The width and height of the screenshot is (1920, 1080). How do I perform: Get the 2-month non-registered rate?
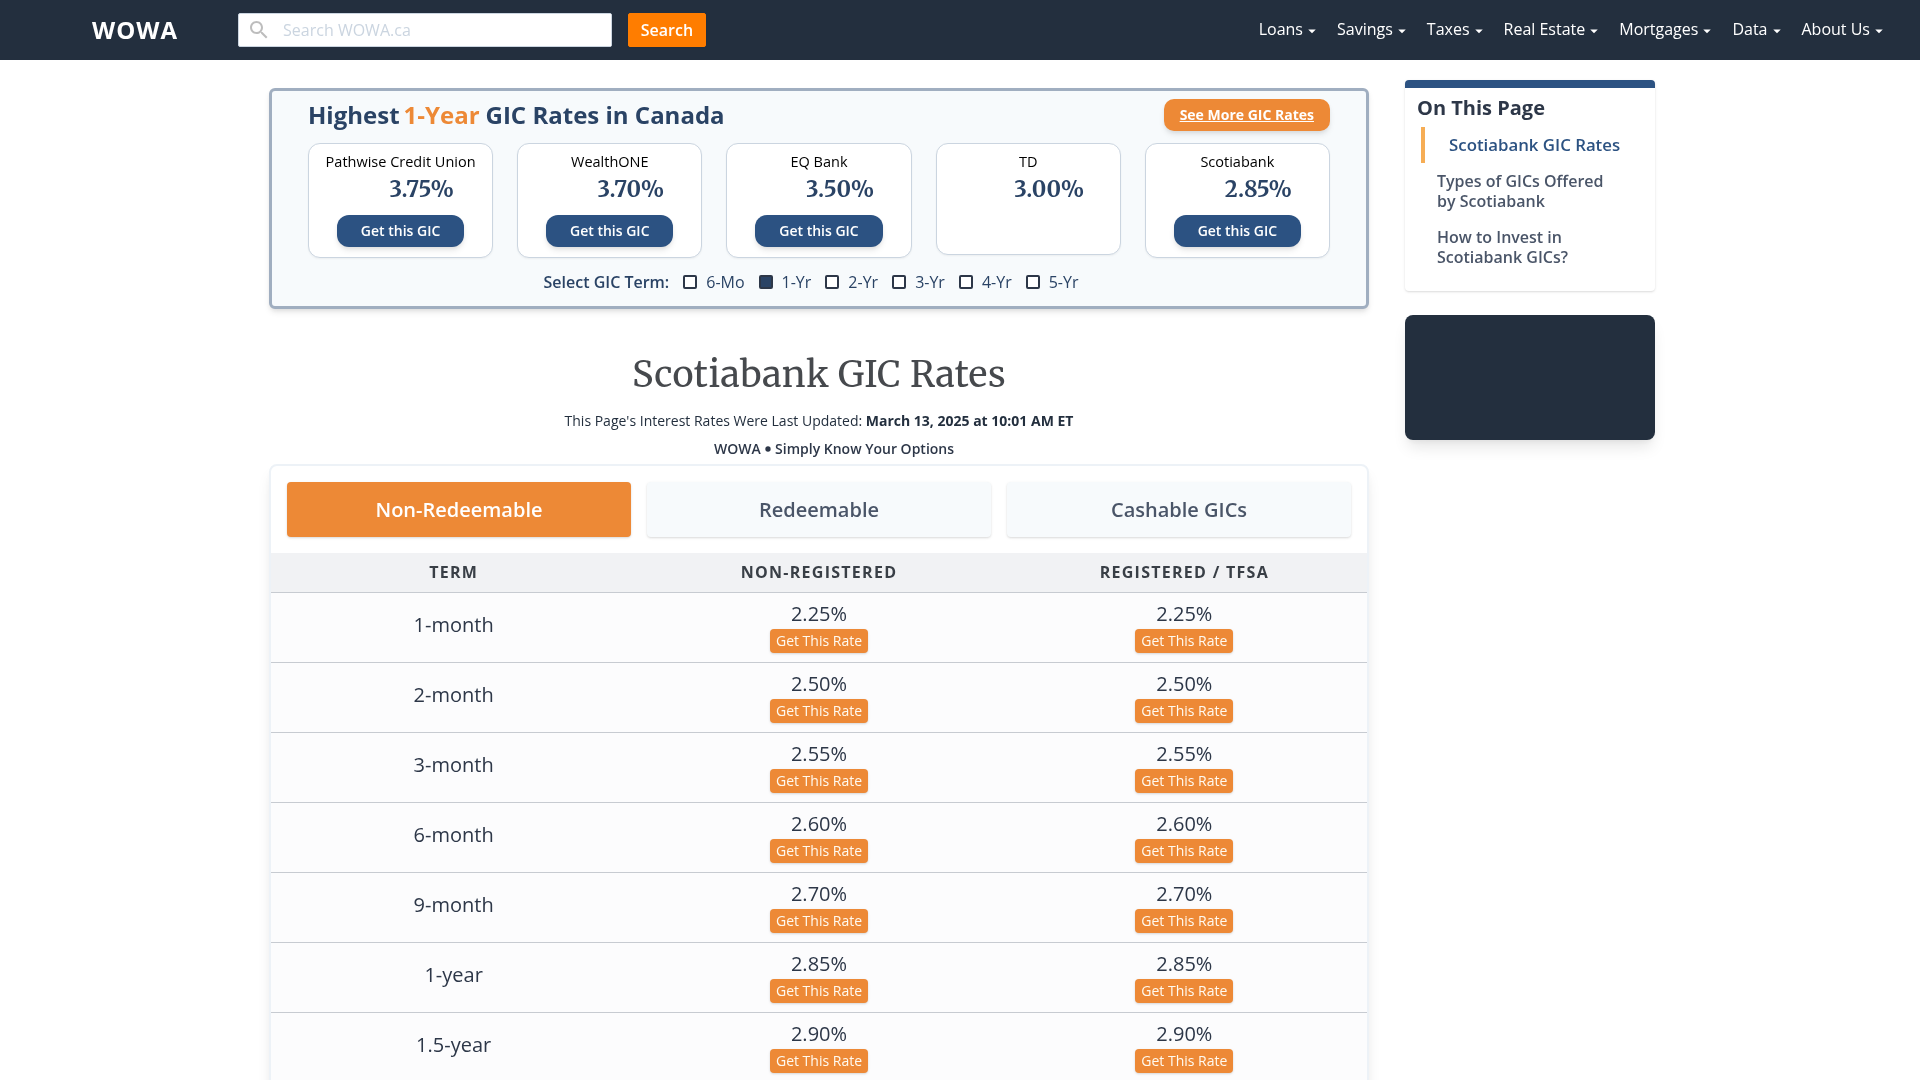(819, 711)
